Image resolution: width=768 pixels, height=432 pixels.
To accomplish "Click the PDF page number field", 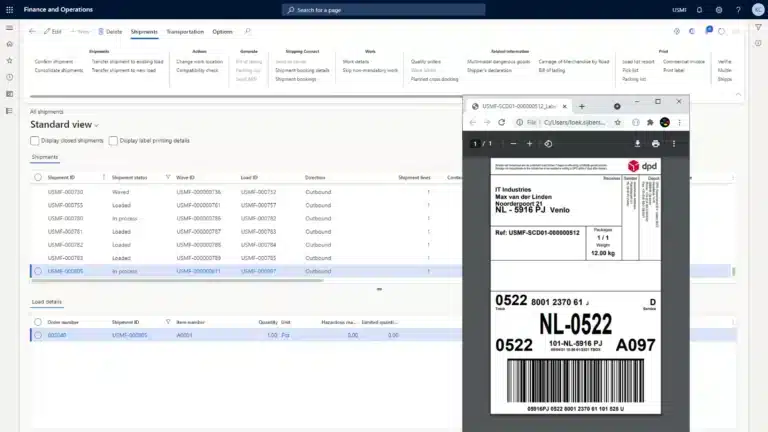I will click(474, 144).
